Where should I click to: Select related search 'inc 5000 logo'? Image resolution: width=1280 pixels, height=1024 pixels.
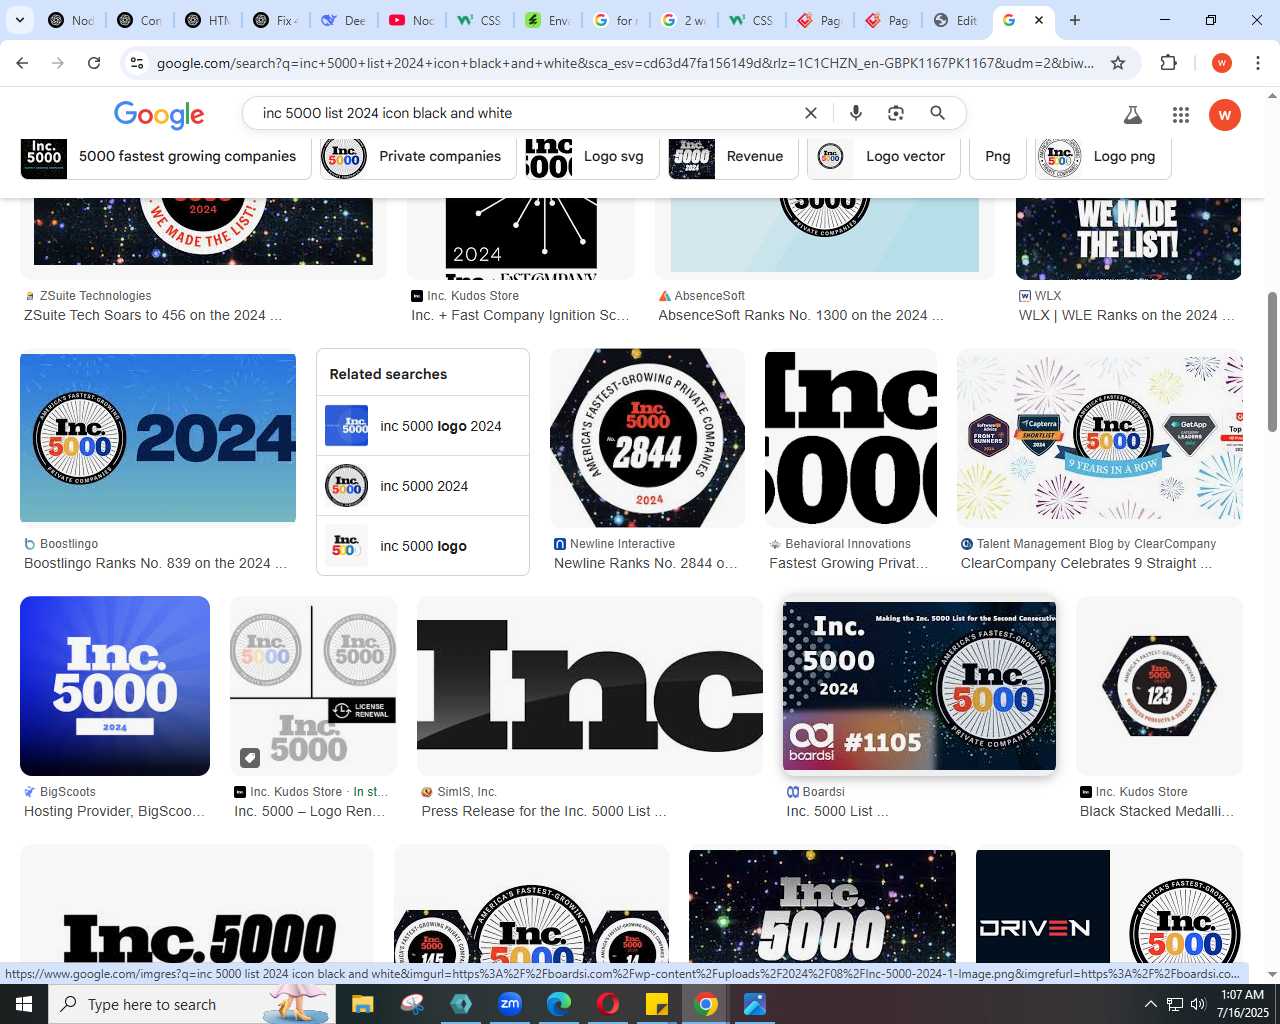coord(423,546)
